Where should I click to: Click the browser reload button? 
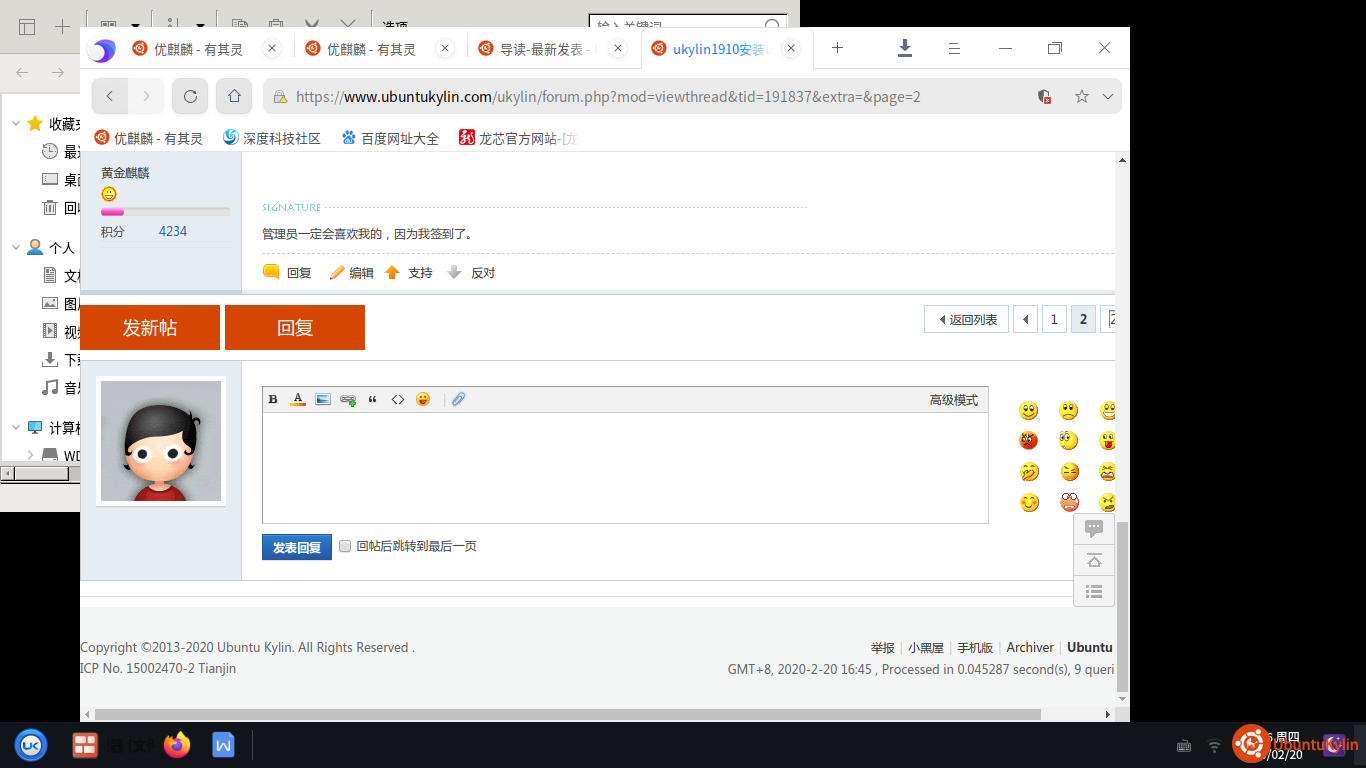(190, 97)
